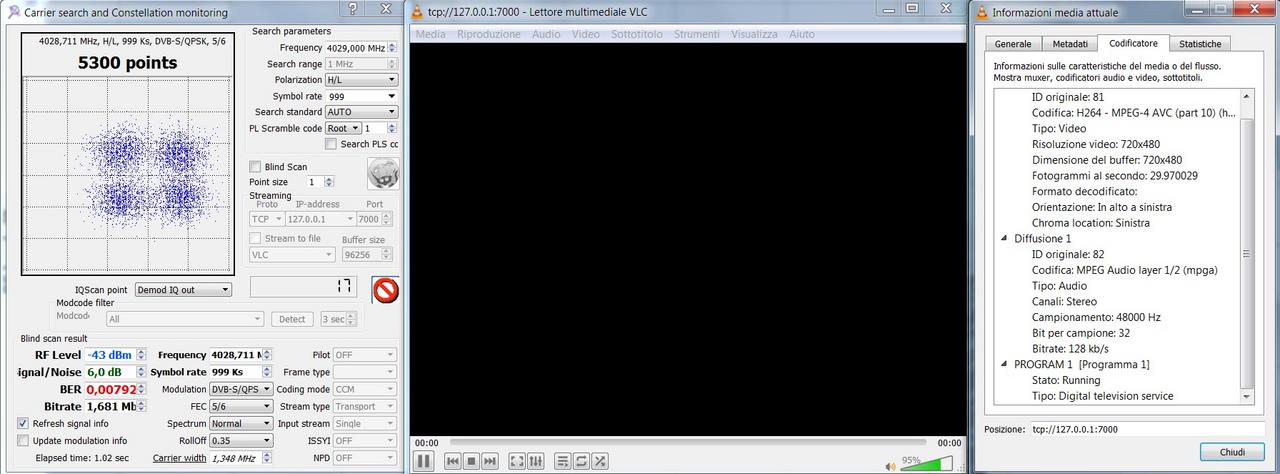Click the red stop sign icon
1280x474 pixels.
coord(385,290)
